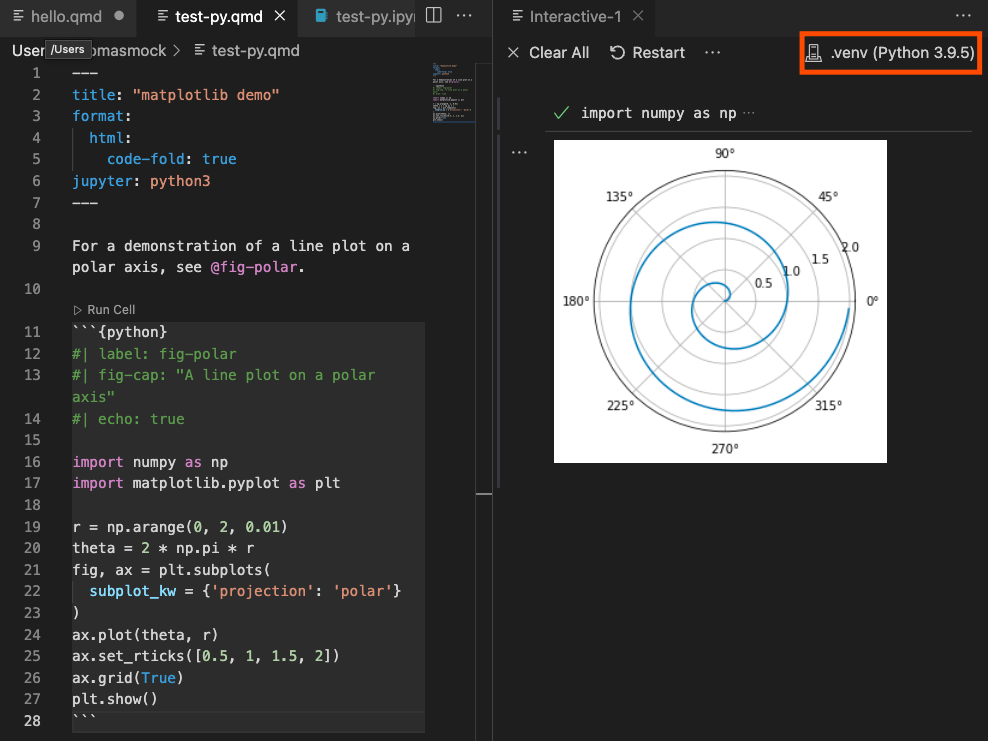Click the ax.plot(theta, r) line
The height and width of the screenshot is (741, 988).
coord(145,635)
